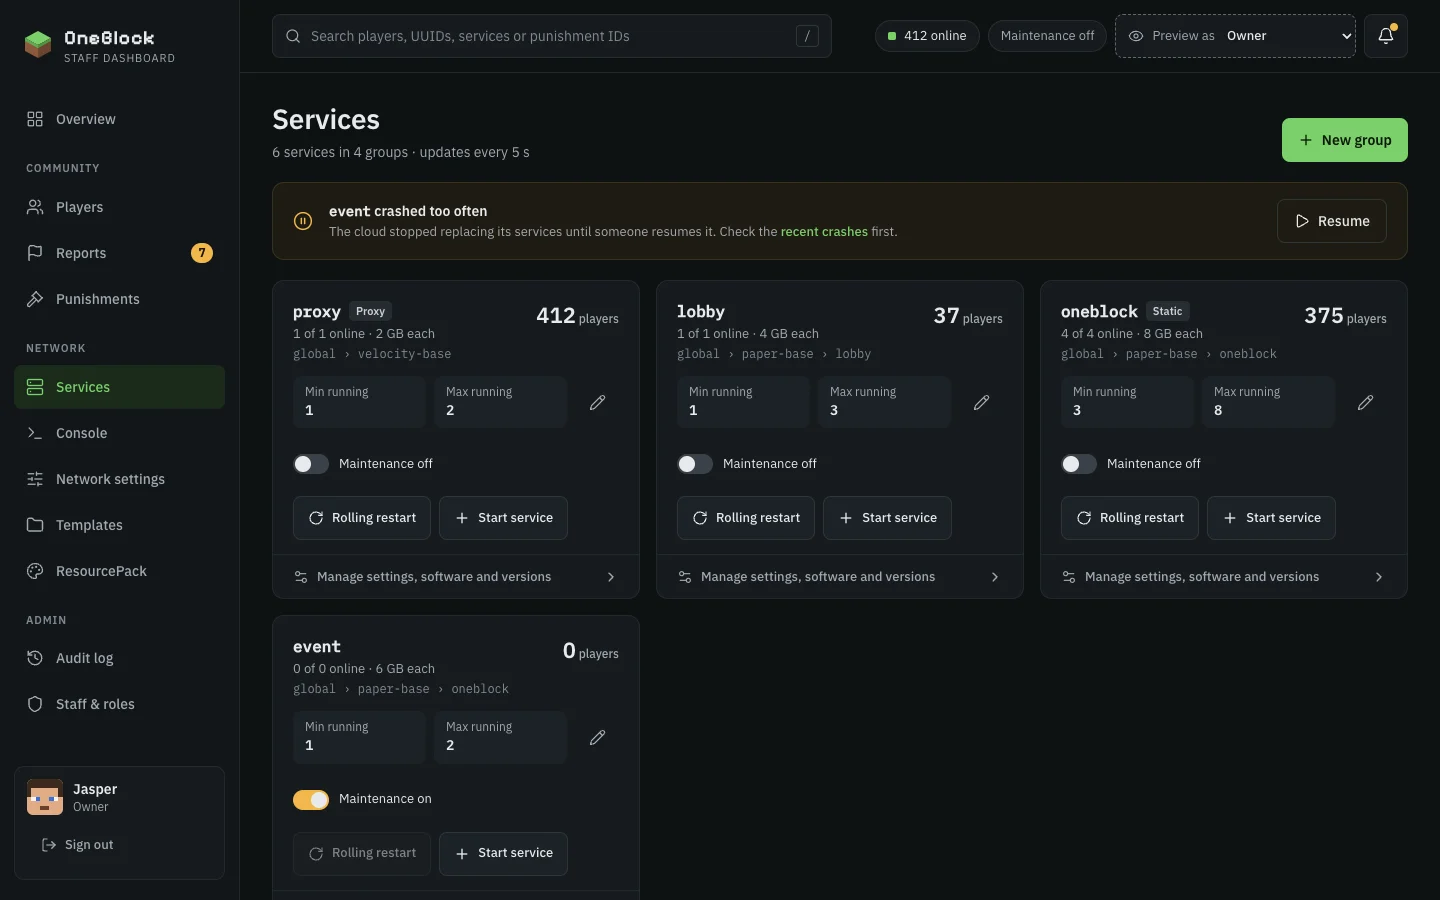Turn off event maintenance switch
The image size is (1440, 900).
[311, 799]
